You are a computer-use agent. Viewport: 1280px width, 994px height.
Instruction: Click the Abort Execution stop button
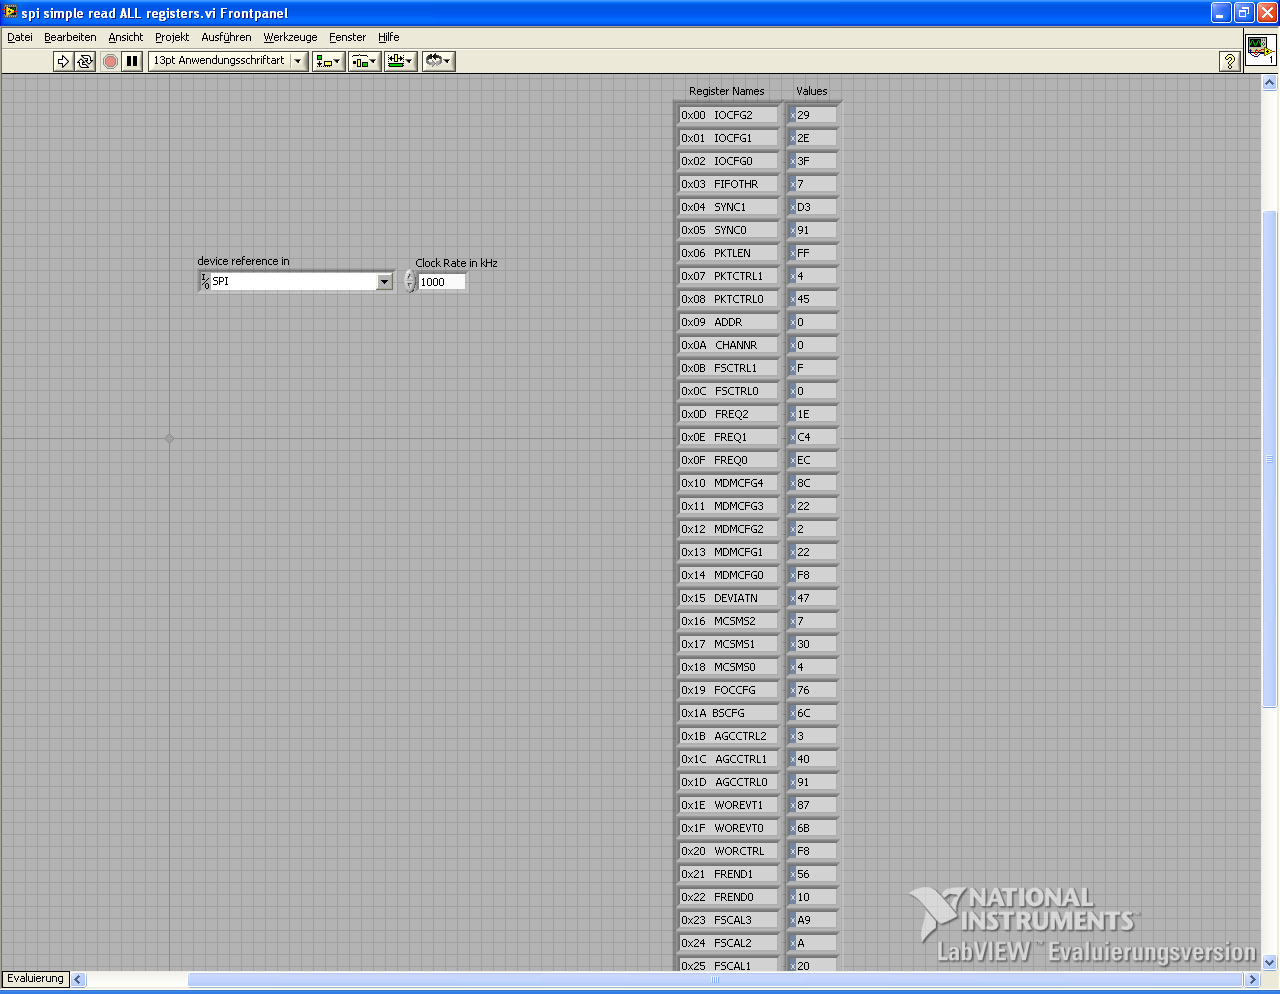pyautogui.click(x=111, y=61)
